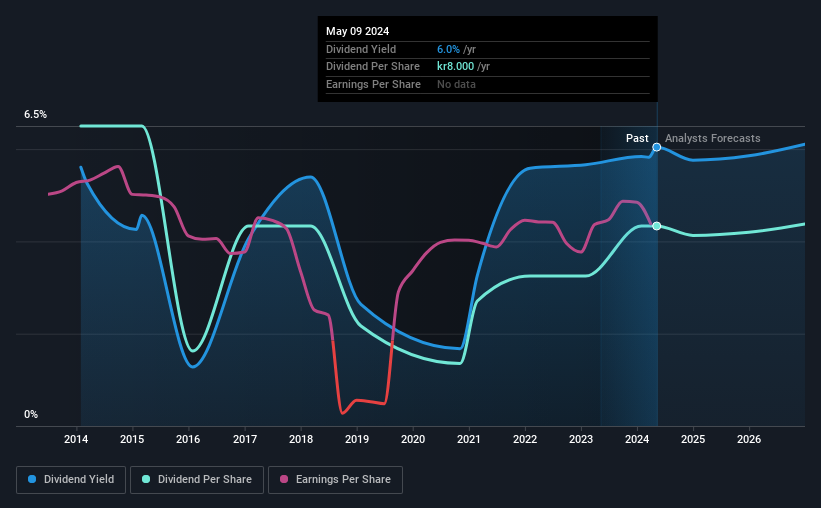Click the blue Dividend Yield data point marker
This screenshot has width=821, height=508.
click(x=657, y=147)
